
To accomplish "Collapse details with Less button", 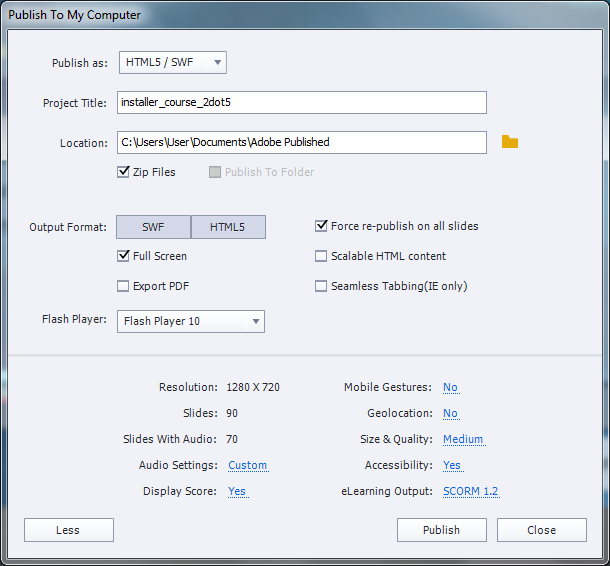I will pyautogui.click(x=69, y=530).
